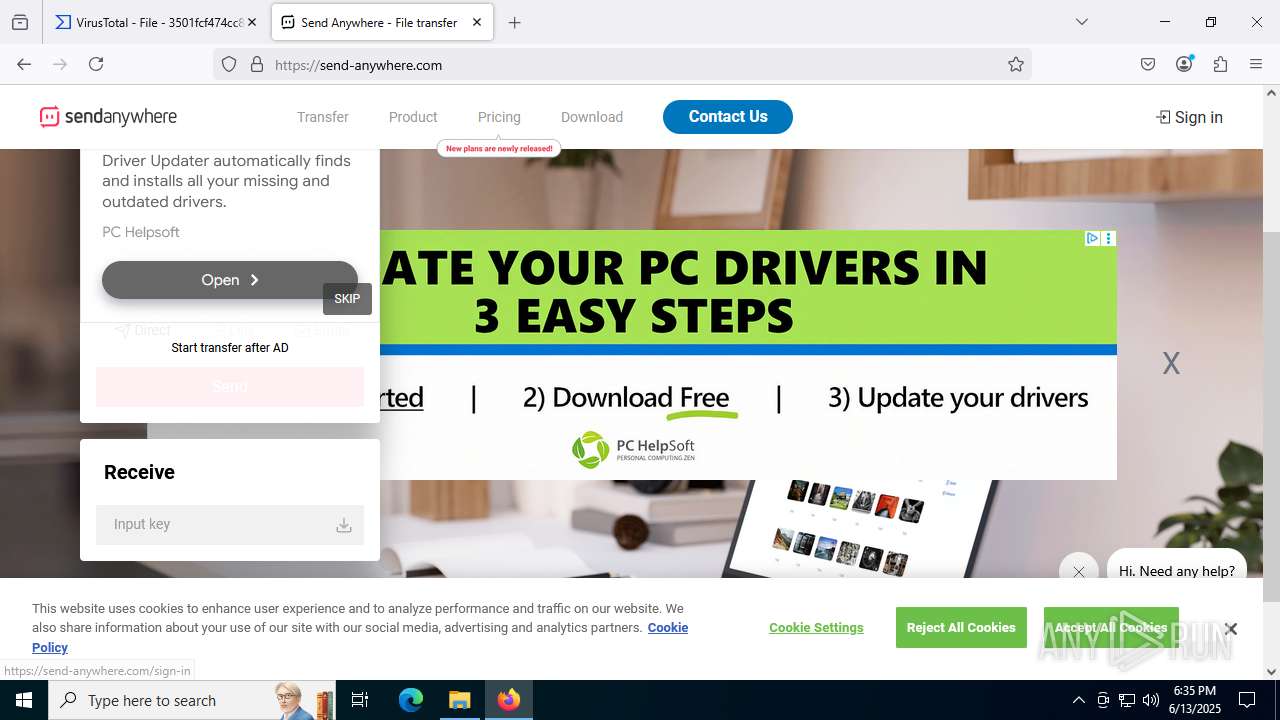This screenshot has width=1280, height=720.
Task: Open the extensions puzzle icon
Action: 1220,64
